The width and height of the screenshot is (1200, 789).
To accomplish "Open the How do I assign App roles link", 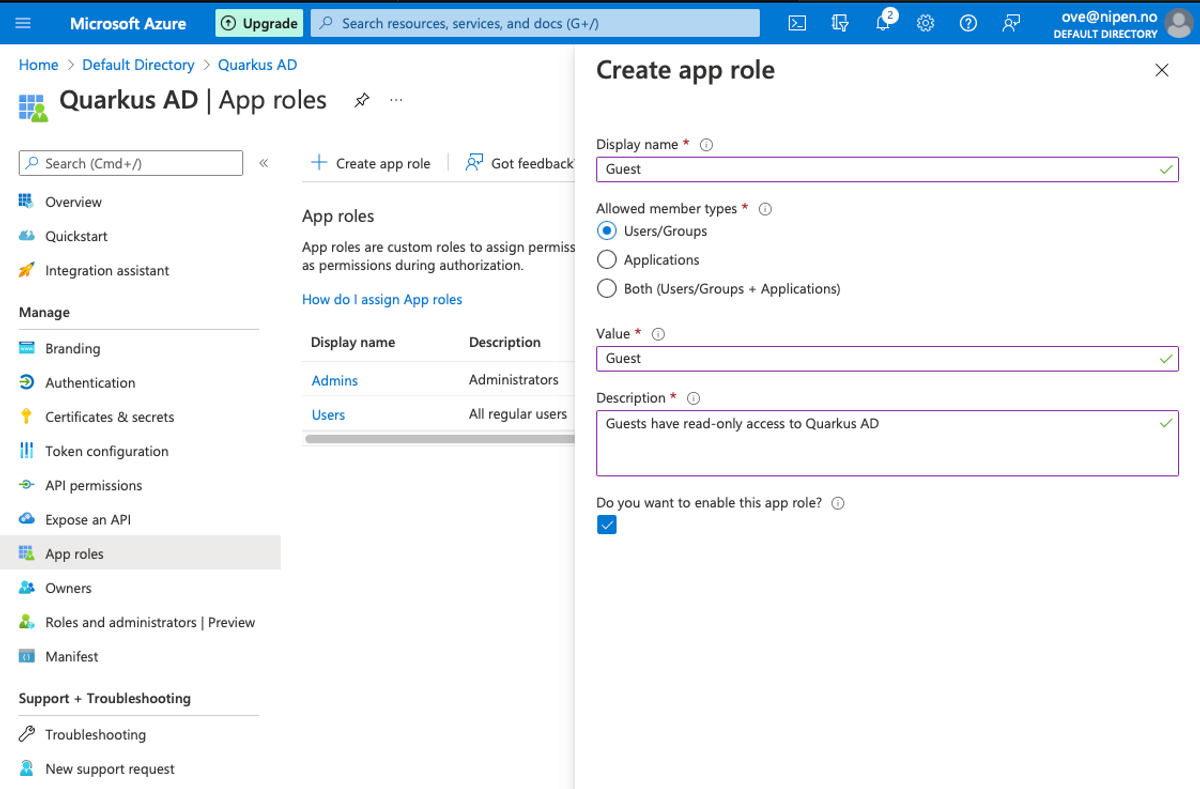I will coord(382,299).
